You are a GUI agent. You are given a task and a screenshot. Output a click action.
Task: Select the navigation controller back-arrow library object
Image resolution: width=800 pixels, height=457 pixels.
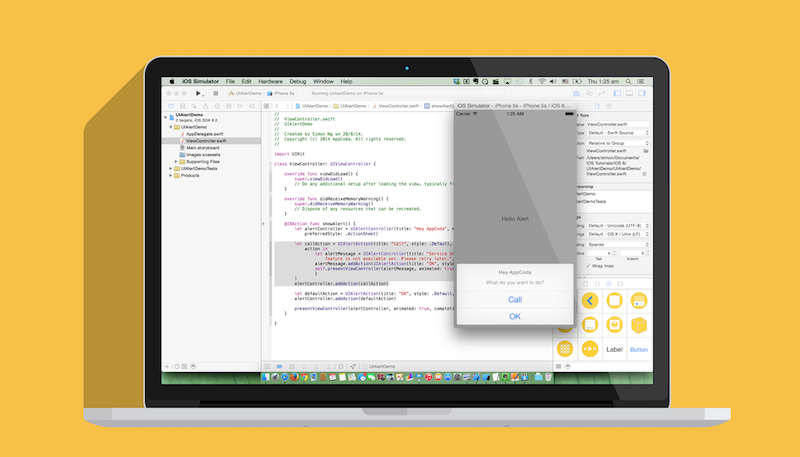pos(590,300)
